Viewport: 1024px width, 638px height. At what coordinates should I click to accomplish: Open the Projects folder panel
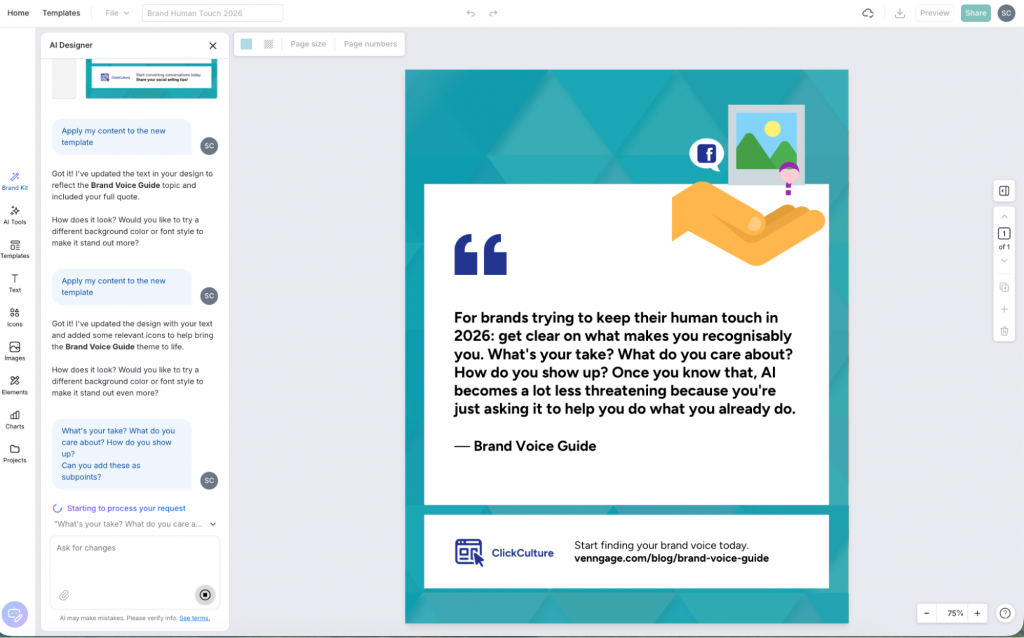[14, 453]
